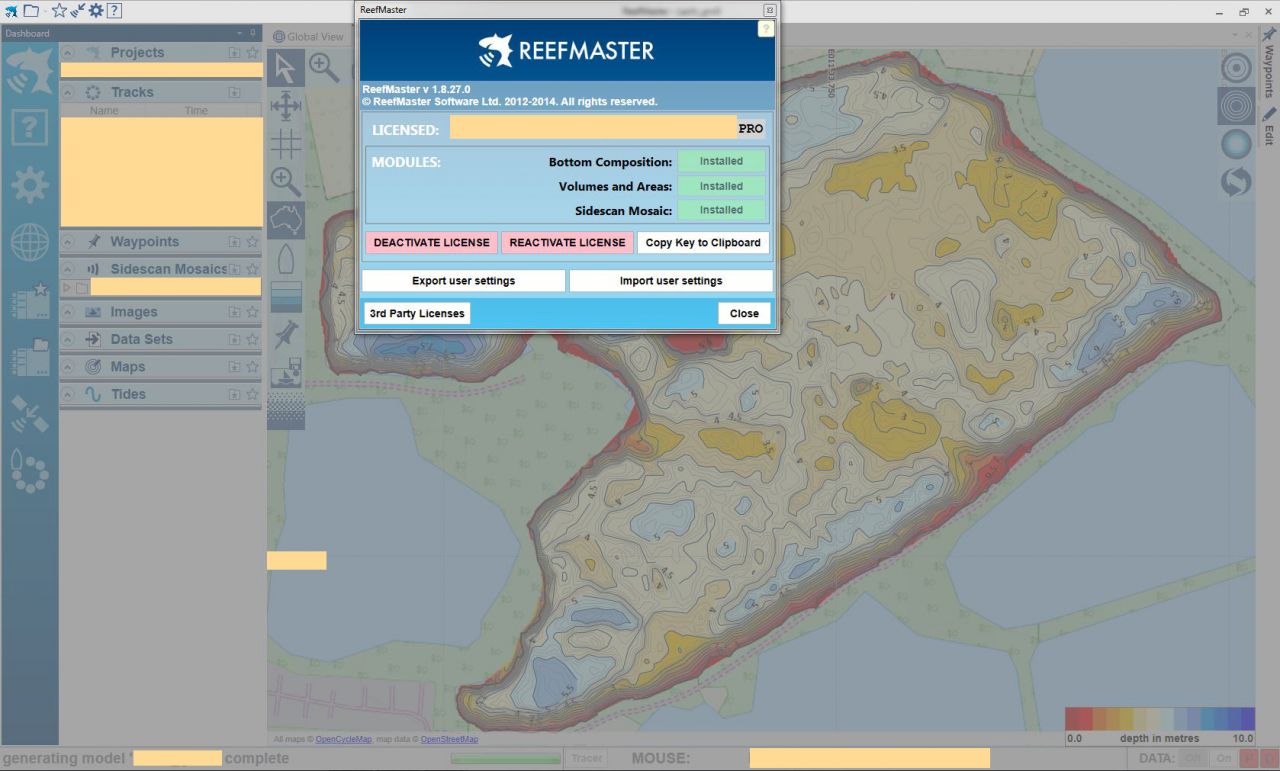
Task: Open the folder icon in the title toolbar
Action: [x=31, y=11]
